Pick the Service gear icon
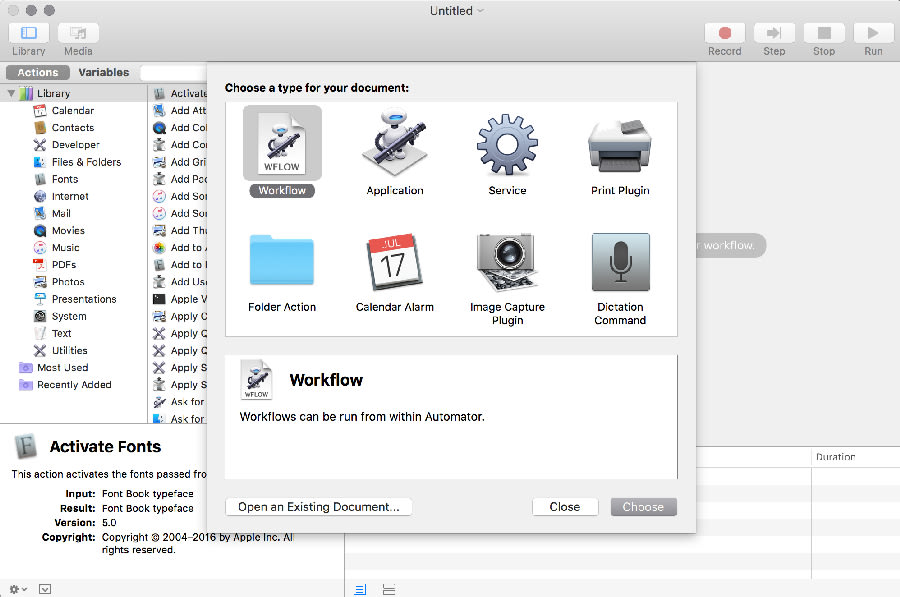The image size is (900, 597). [x=507, y=145]
